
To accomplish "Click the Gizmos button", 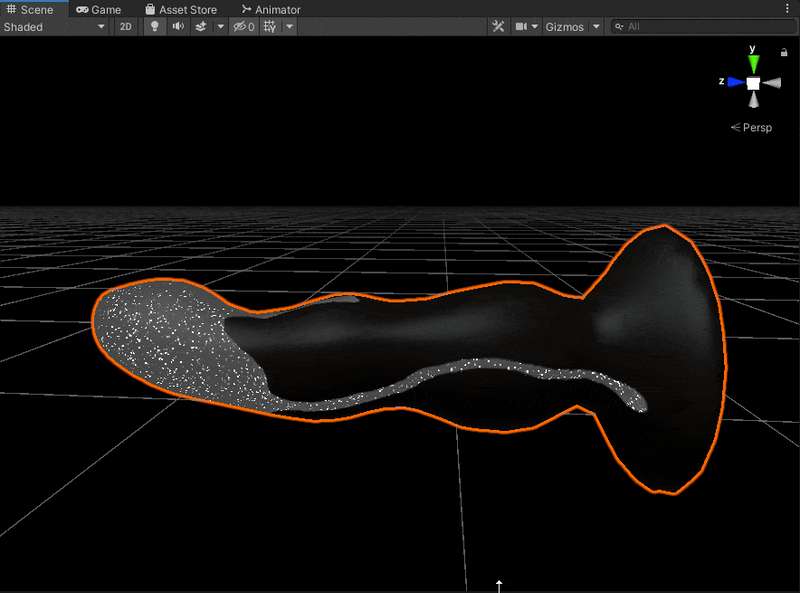I will [x=564, y=27].
